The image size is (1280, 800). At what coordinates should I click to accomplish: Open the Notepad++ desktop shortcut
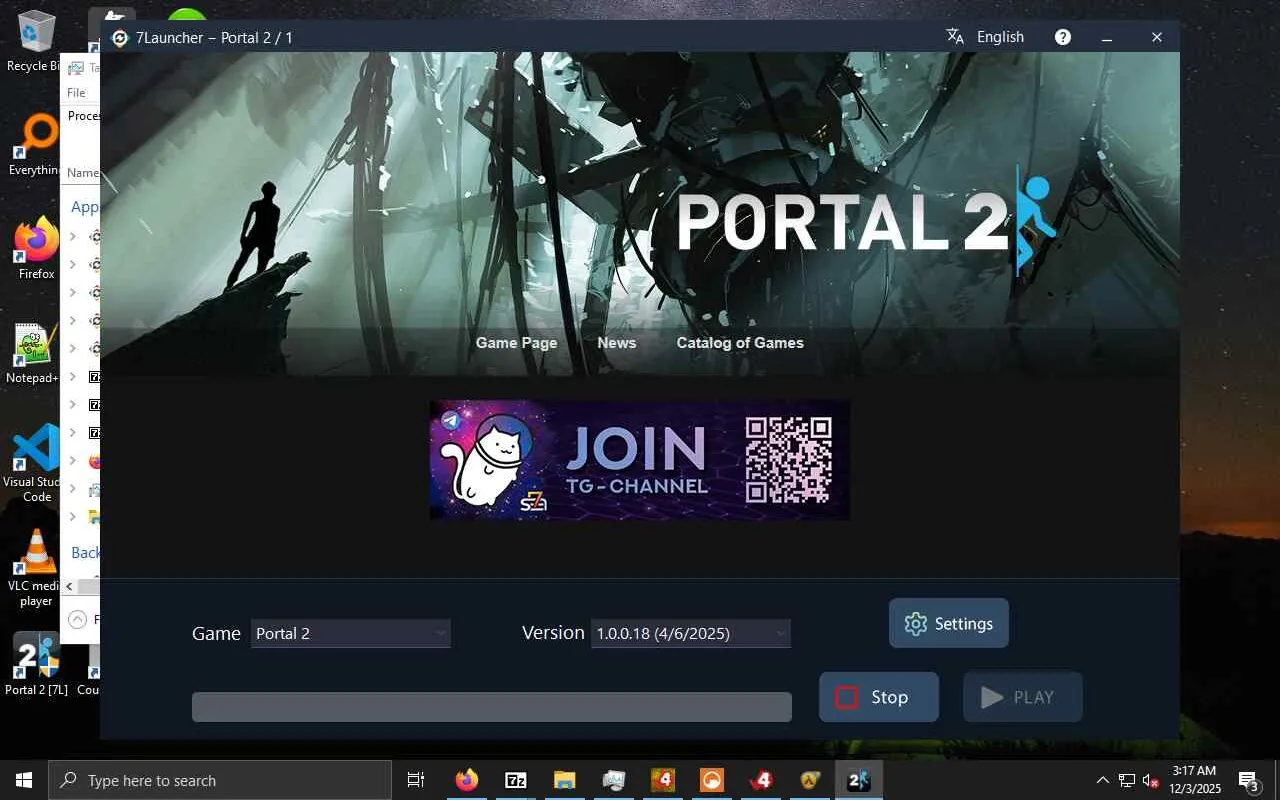point(36,354)
